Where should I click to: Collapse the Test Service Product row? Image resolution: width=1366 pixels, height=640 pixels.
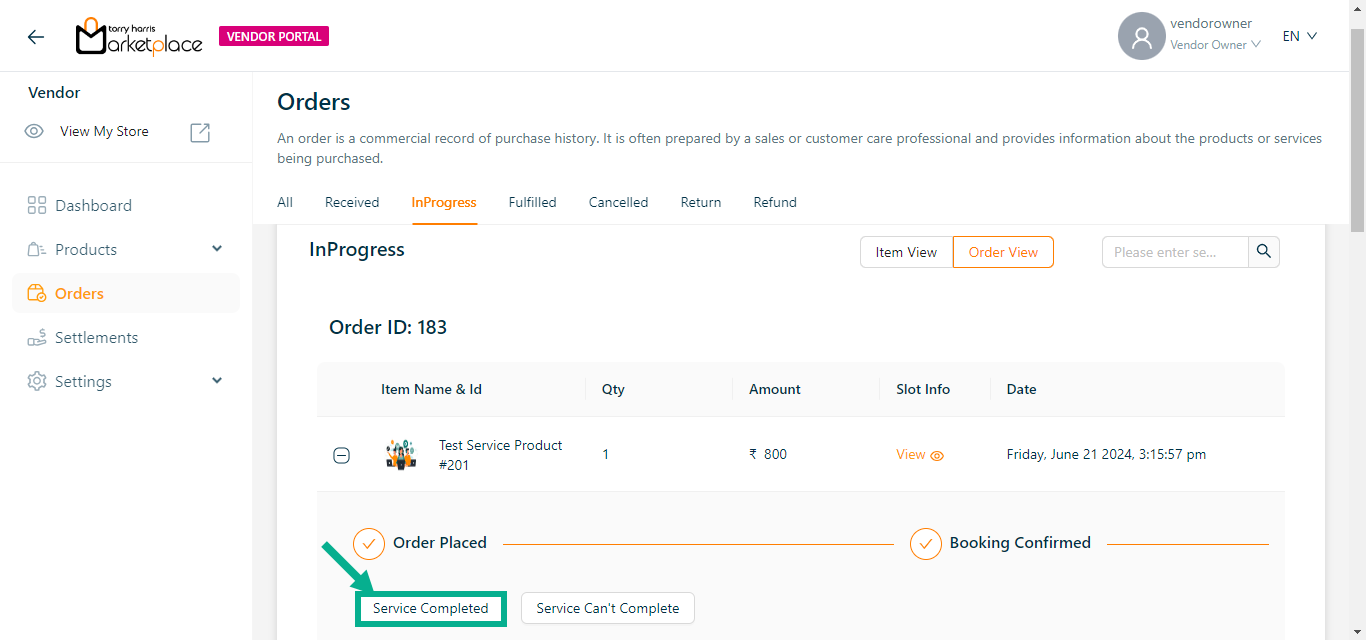click(341, 456)
